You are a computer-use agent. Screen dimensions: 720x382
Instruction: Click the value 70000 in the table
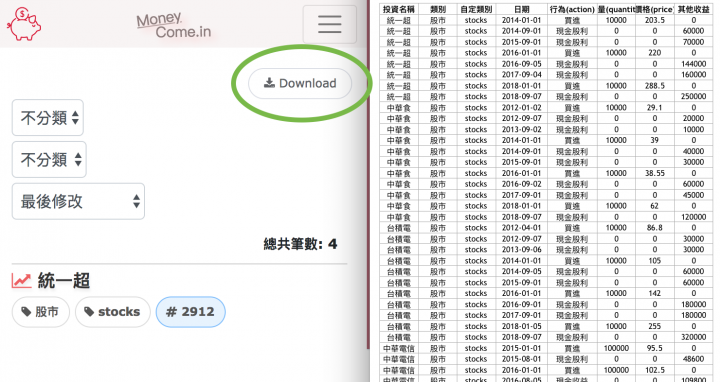(x=693, y=42)
